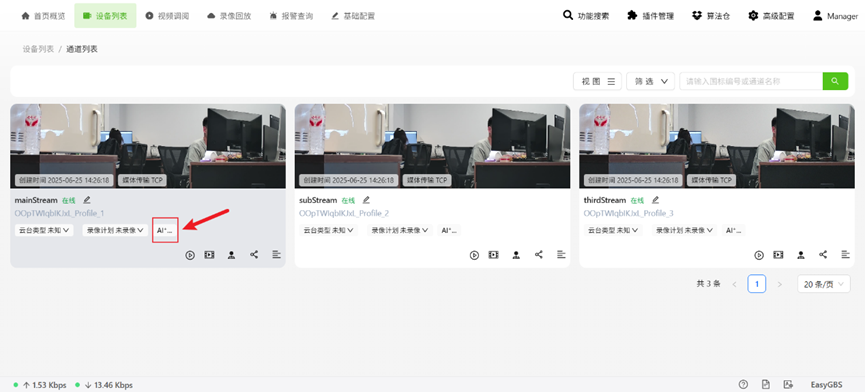Viewport: 865px width, 392px height.
Task: Toggle the 视图 view mode button
Action: tap(597, 81)
